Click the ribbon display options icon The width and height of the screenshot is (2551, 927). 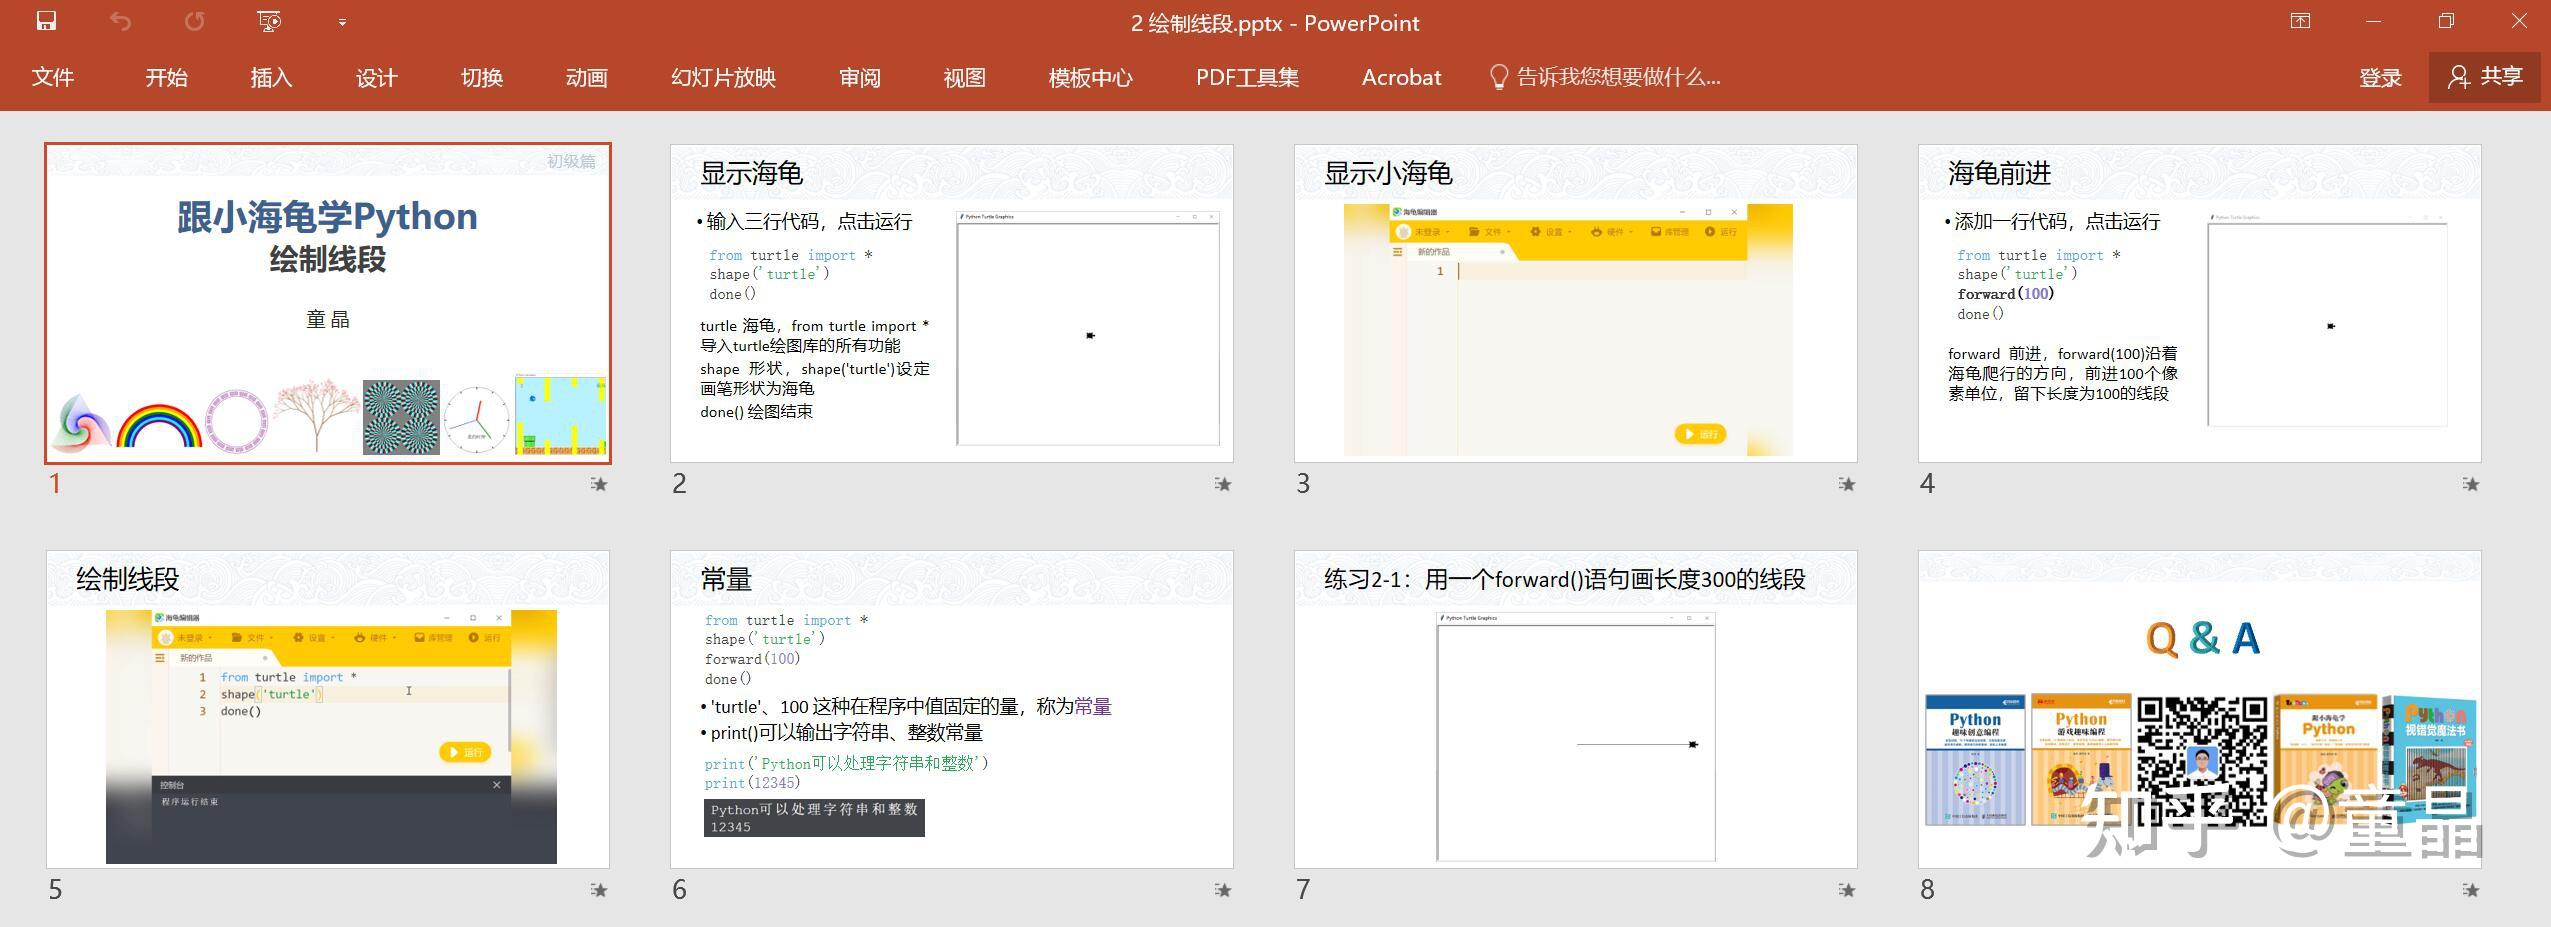[2298, 20]
